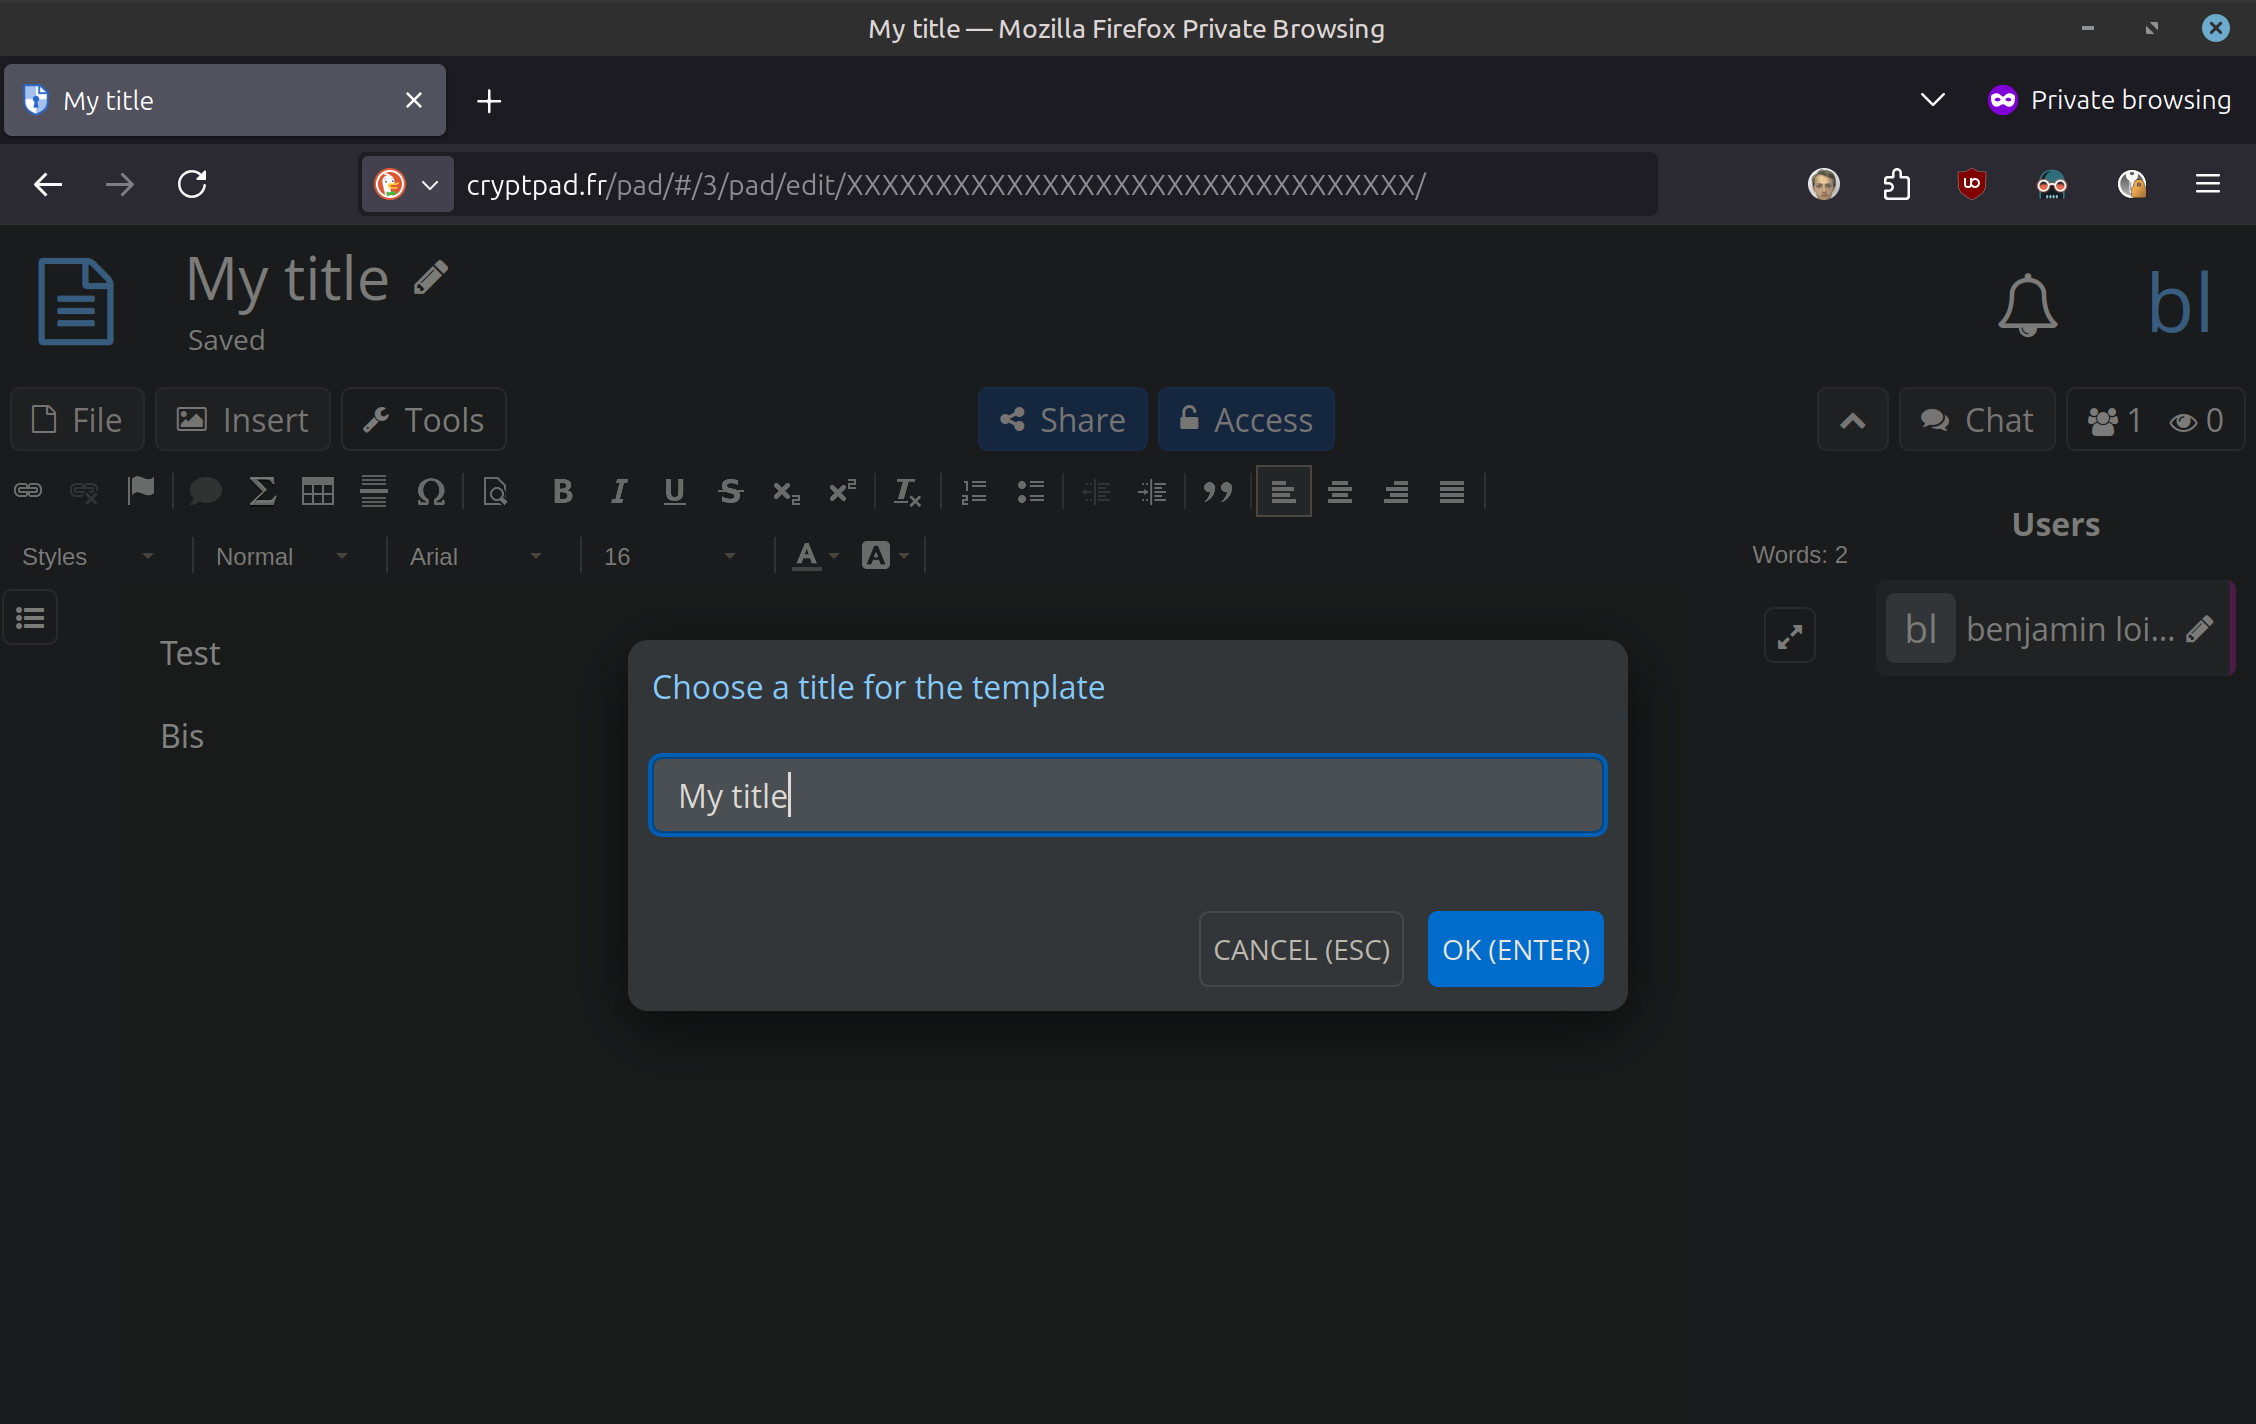The width and height of the screenshot is (2256, 1424).
Task: Expand the font size 16 dropdown
Action: click(x=669, y=556)
